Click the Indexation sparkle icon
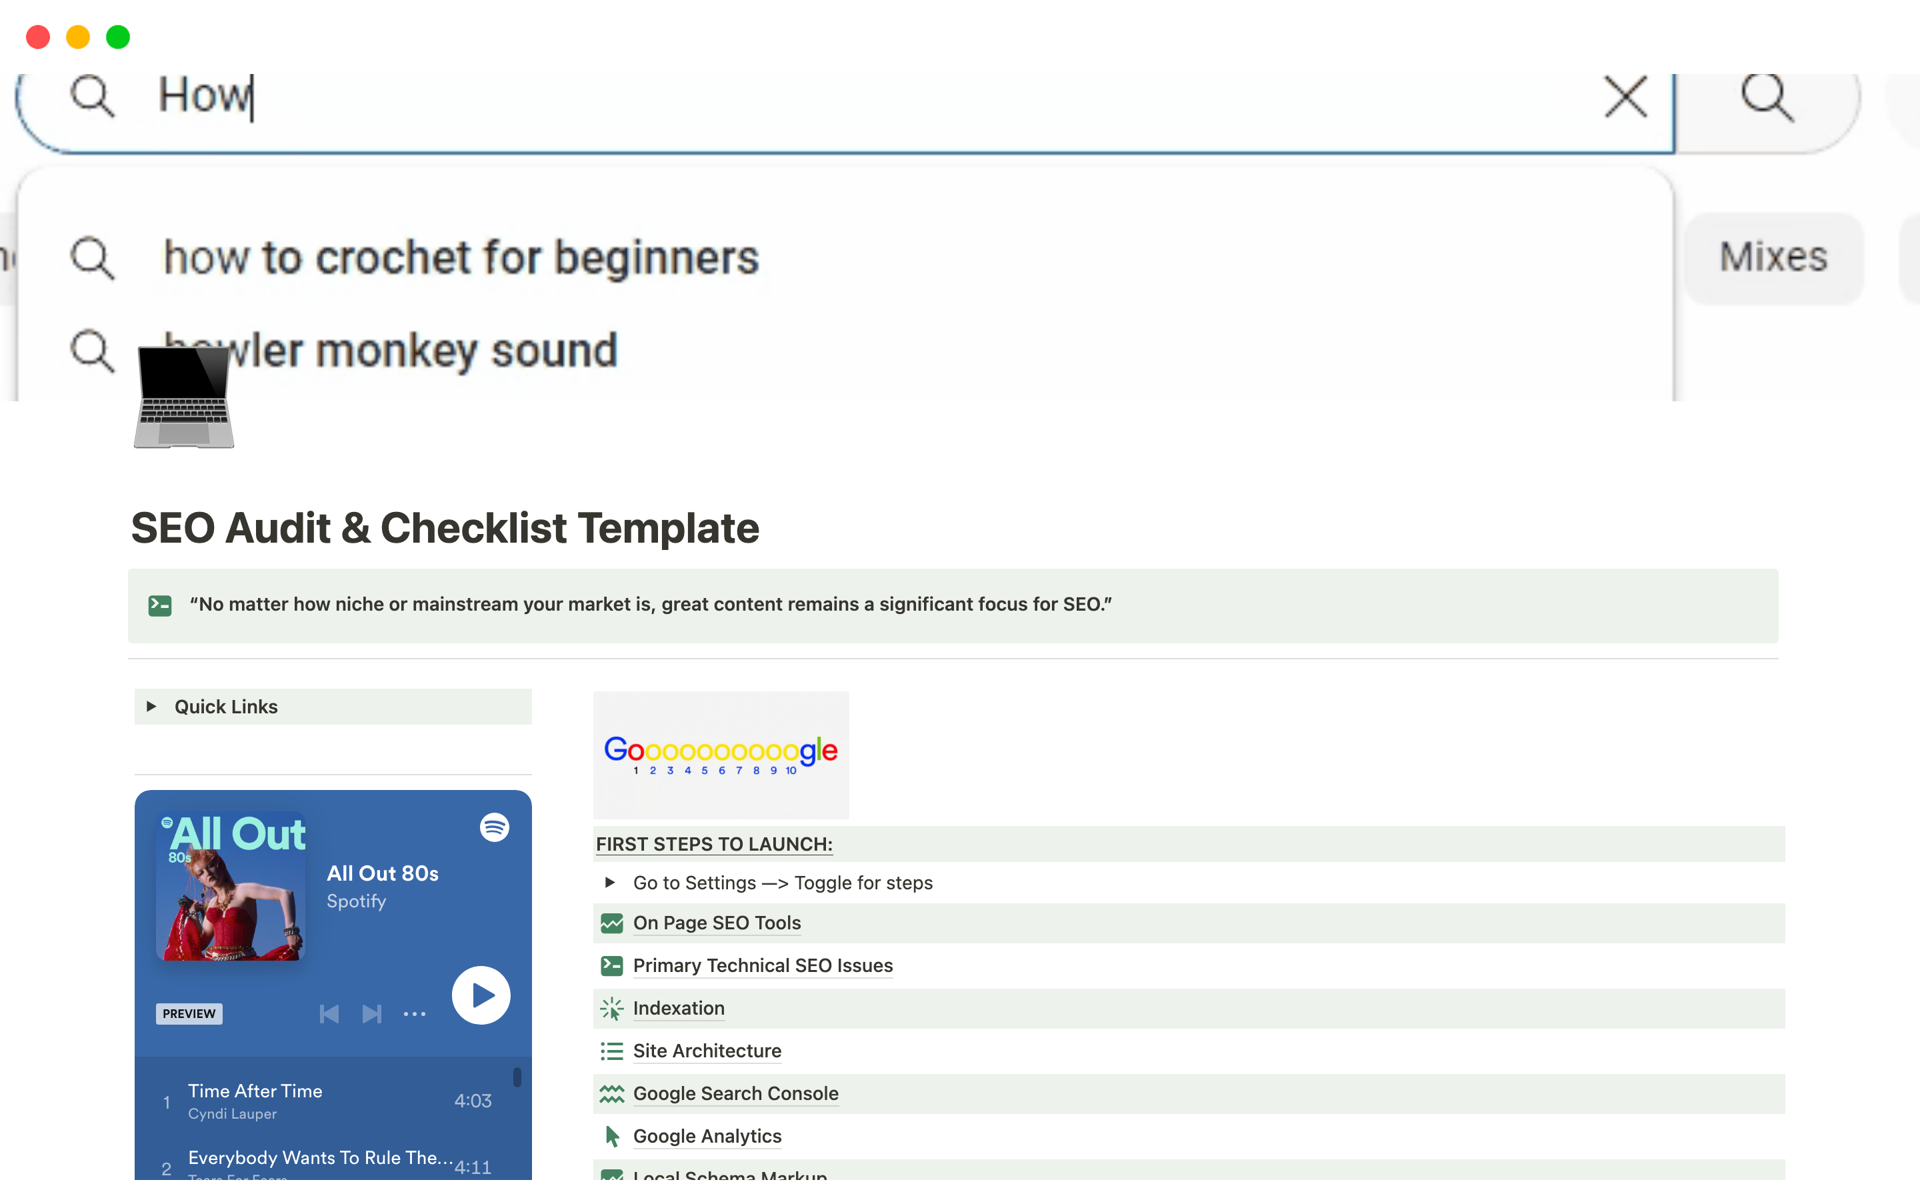 click(x=611, y=1008)
